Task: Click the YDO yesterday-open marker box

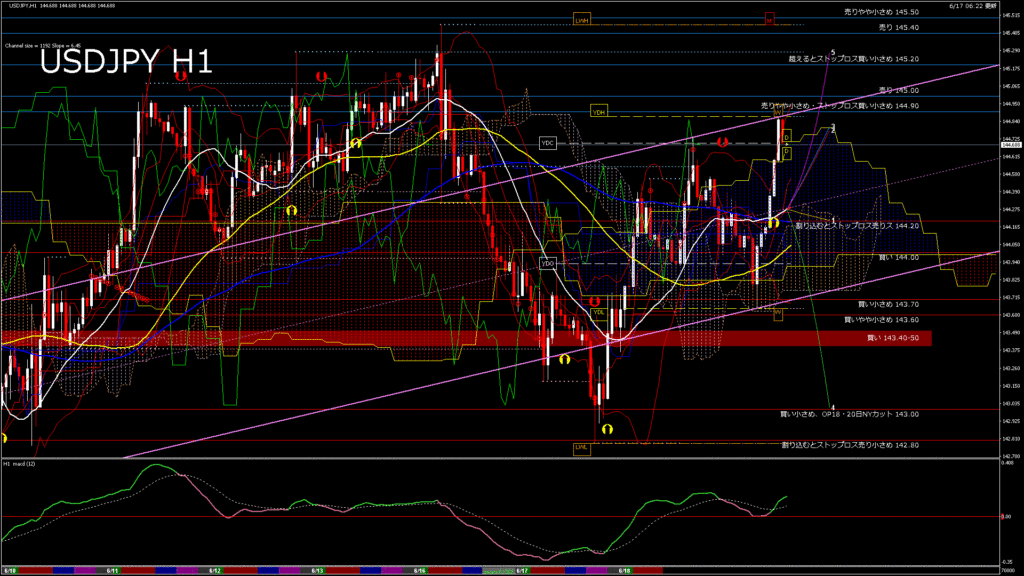Action: tap(548, 263)
